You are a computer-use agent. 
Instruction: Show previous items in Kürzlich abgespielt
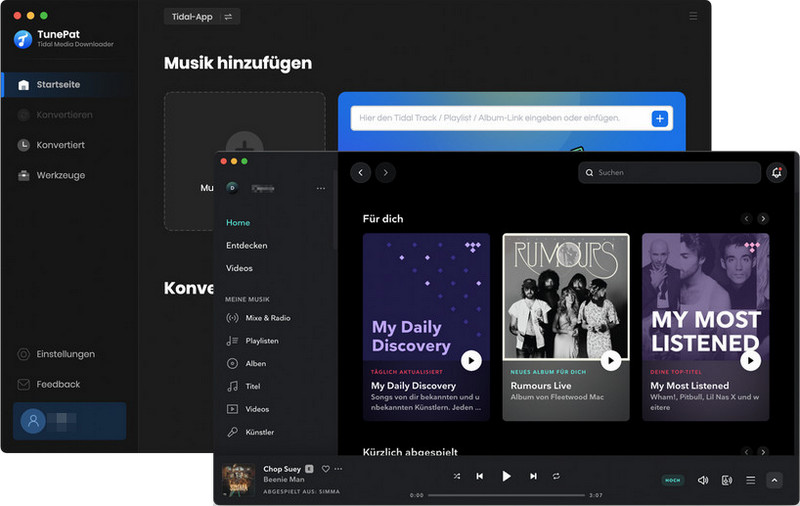(x=746, y=451)
